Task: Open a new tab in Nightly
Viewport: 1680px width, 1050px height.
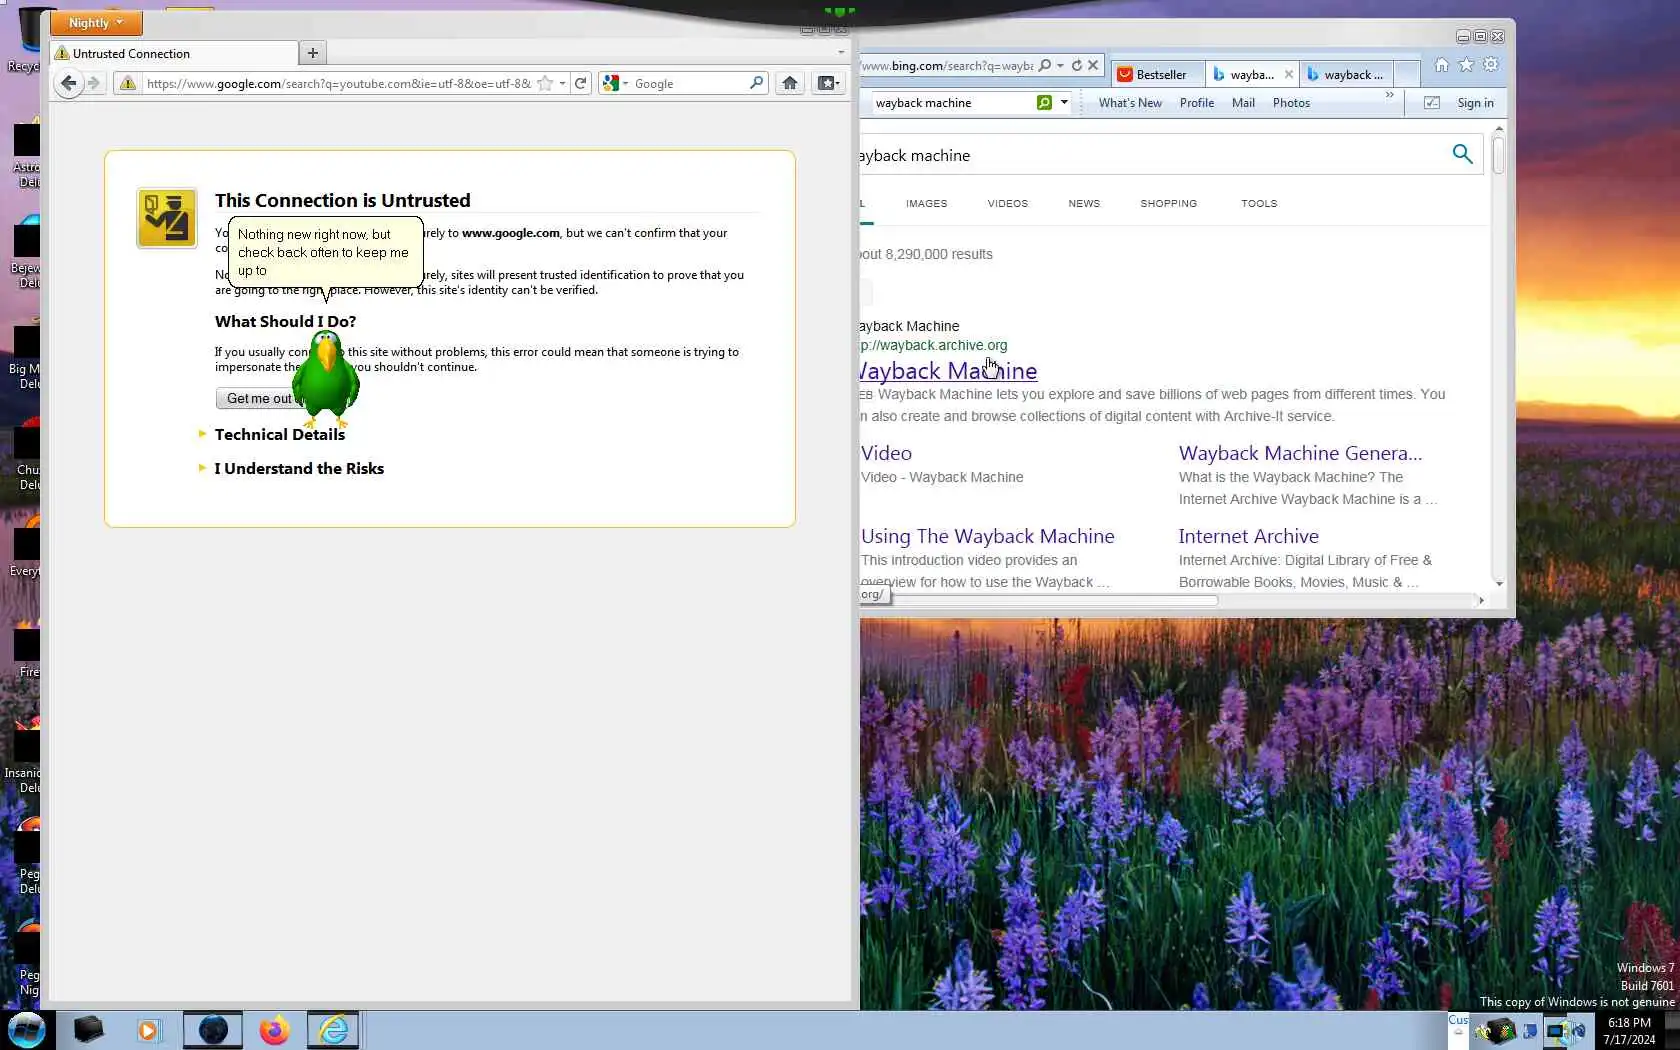Action: coord(313,53)
